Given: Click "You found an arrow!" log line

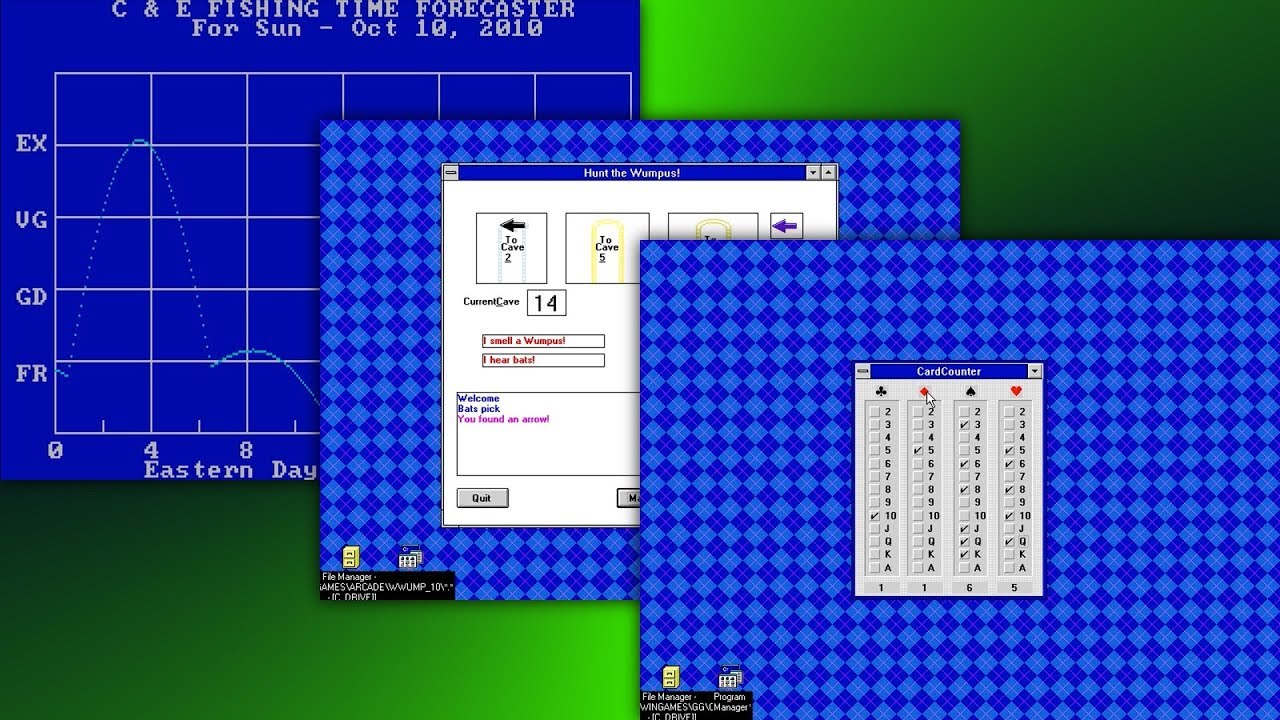Looking at the screenshot, I should click(x=503, y=419).
